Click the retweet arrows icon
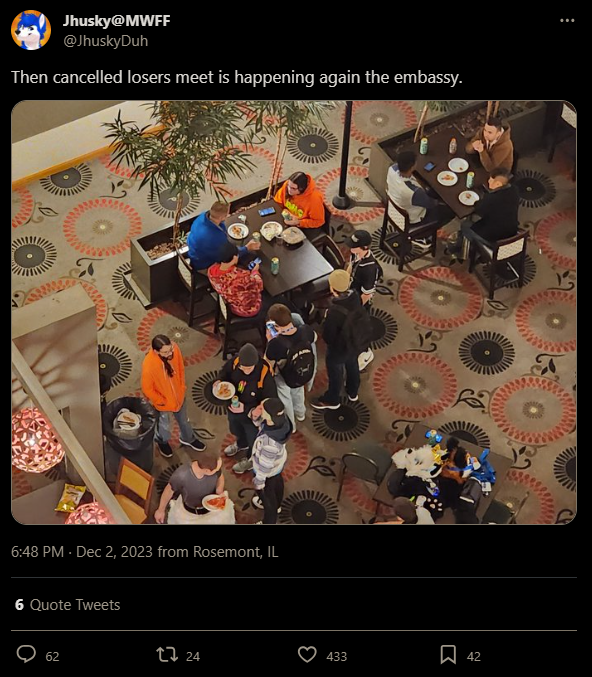The image size is (592, 677). coord(167,655)
